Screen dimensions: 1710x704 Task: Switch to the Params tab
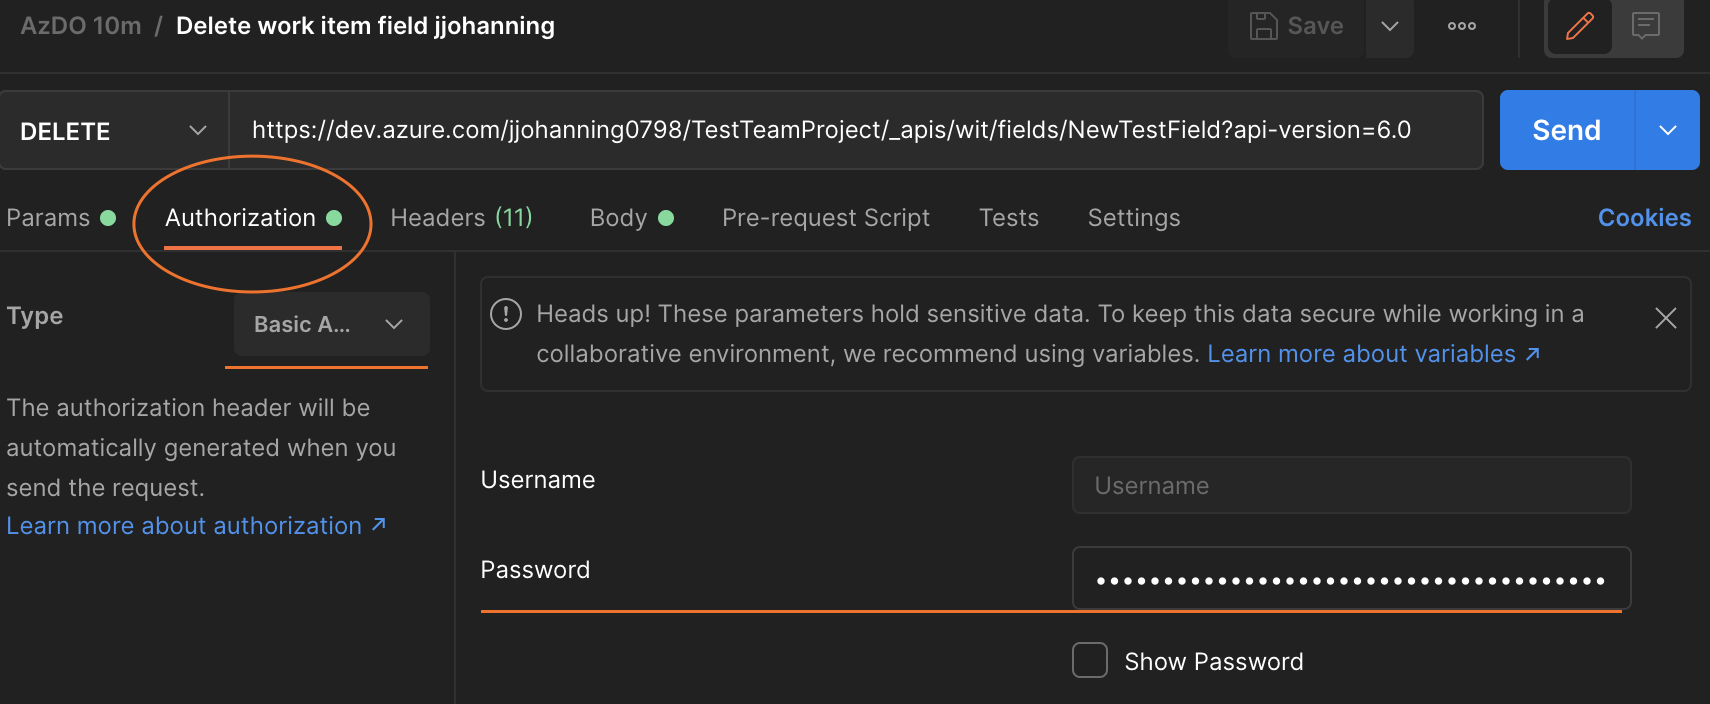tap(48, 218)
